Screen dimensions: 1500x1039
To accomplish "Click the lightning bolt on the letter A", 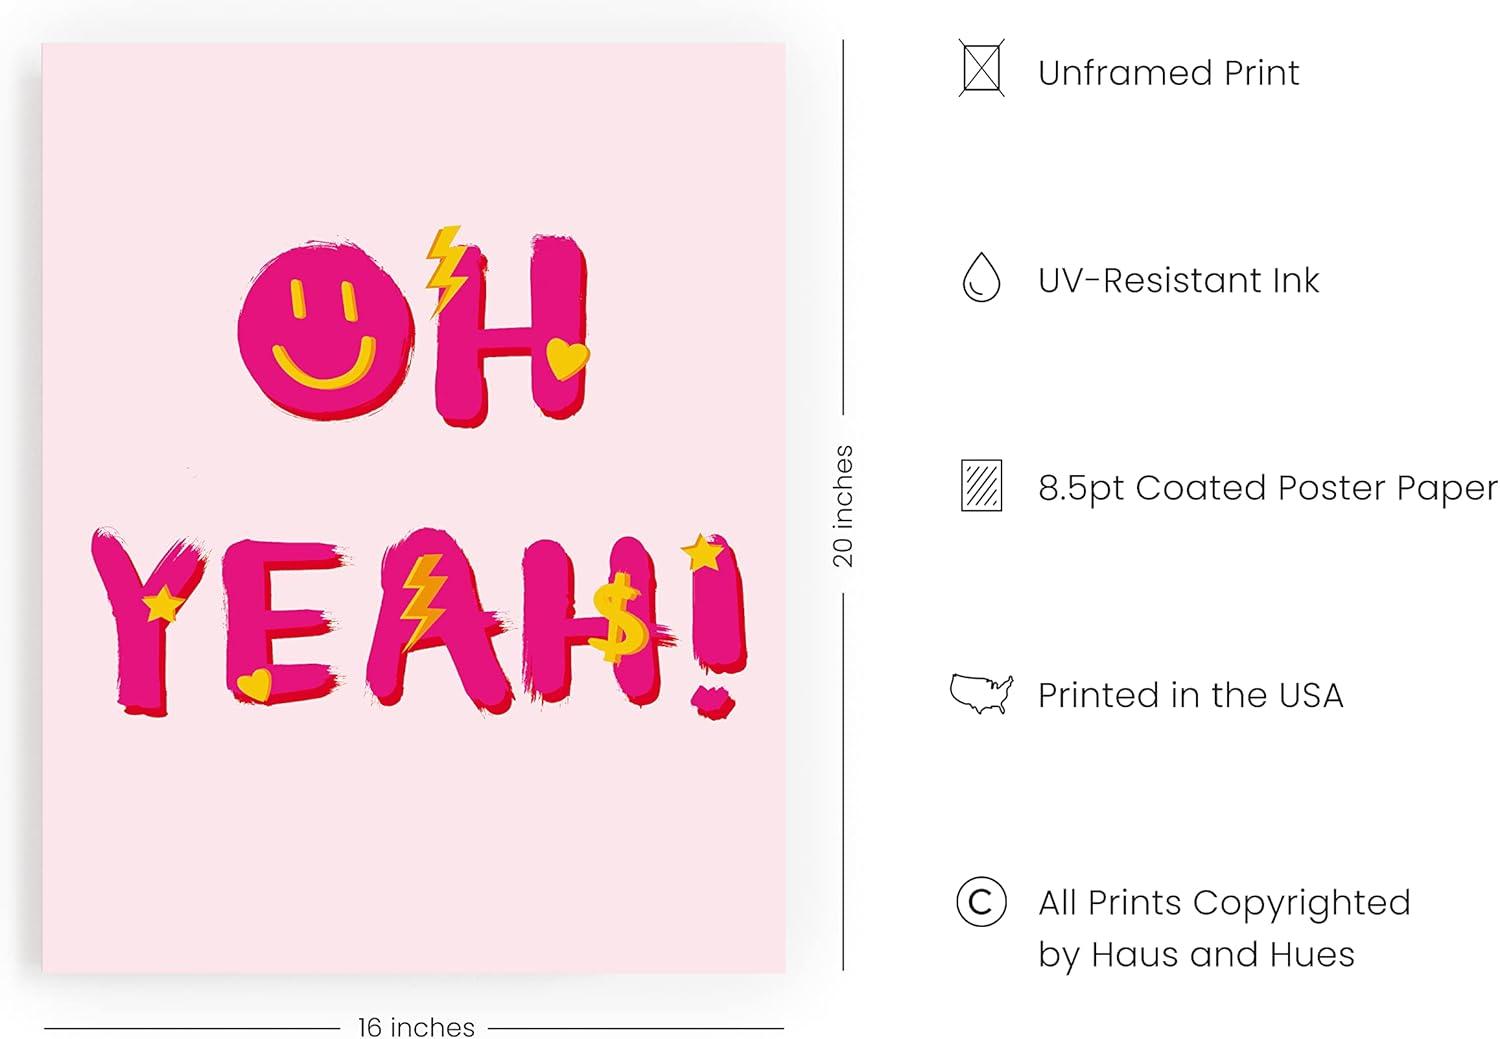I will (422, 601).
